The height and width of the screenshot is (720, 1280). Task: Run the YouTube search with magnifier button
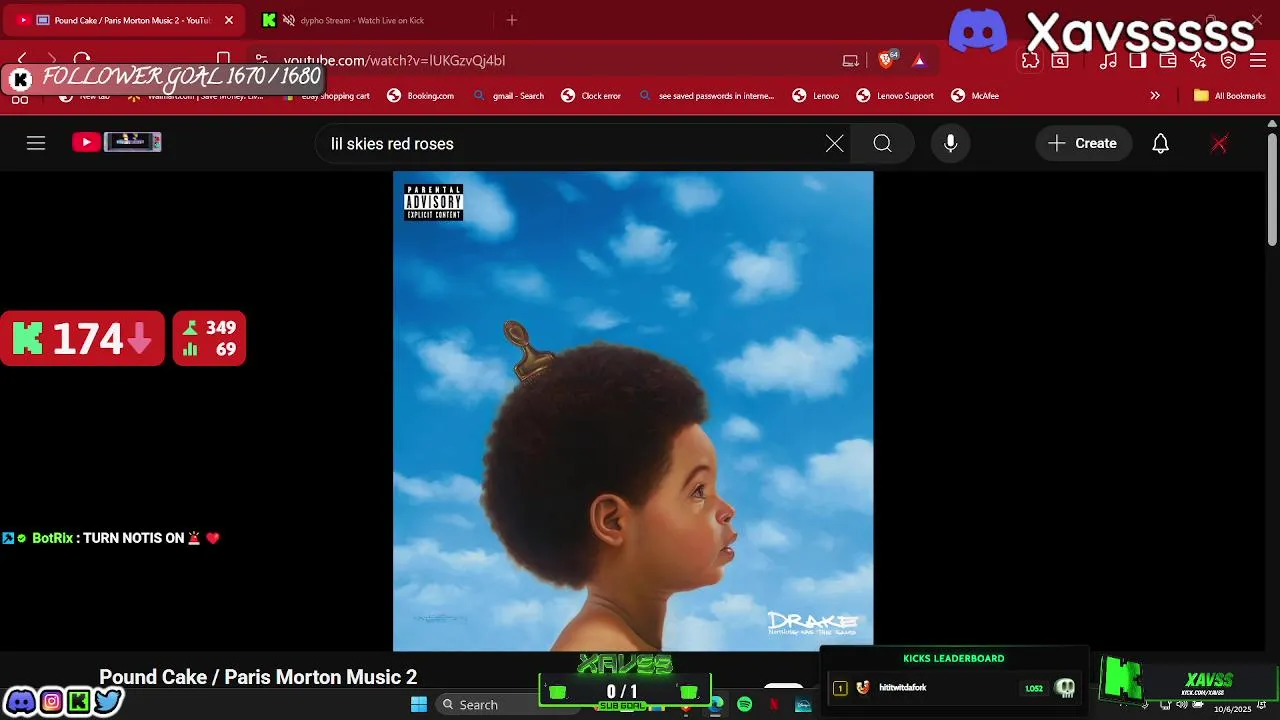tap(882, 144)
